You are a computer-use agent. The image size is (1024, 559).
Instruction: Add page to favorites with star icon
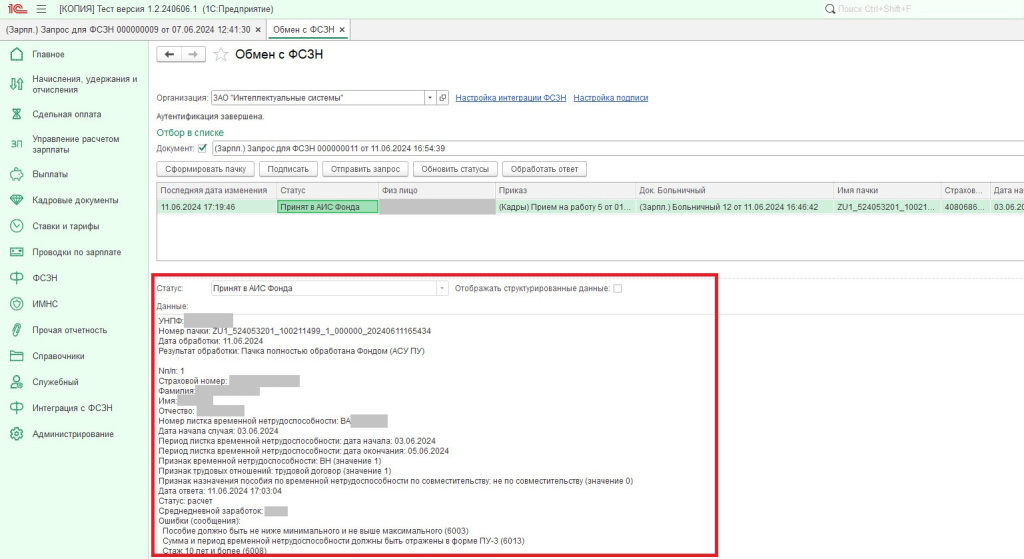[x=221, y=55]
